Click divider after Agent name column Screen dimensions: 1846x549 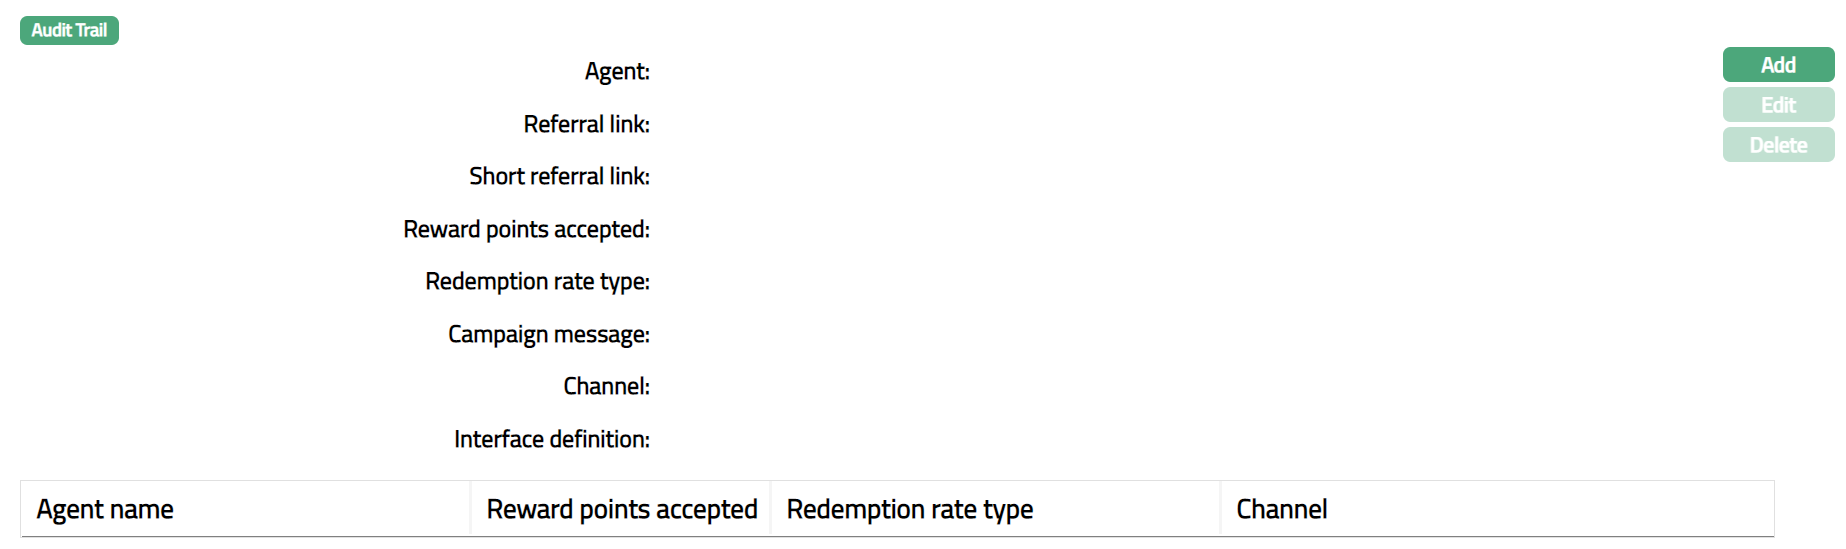tap(471, 509)
